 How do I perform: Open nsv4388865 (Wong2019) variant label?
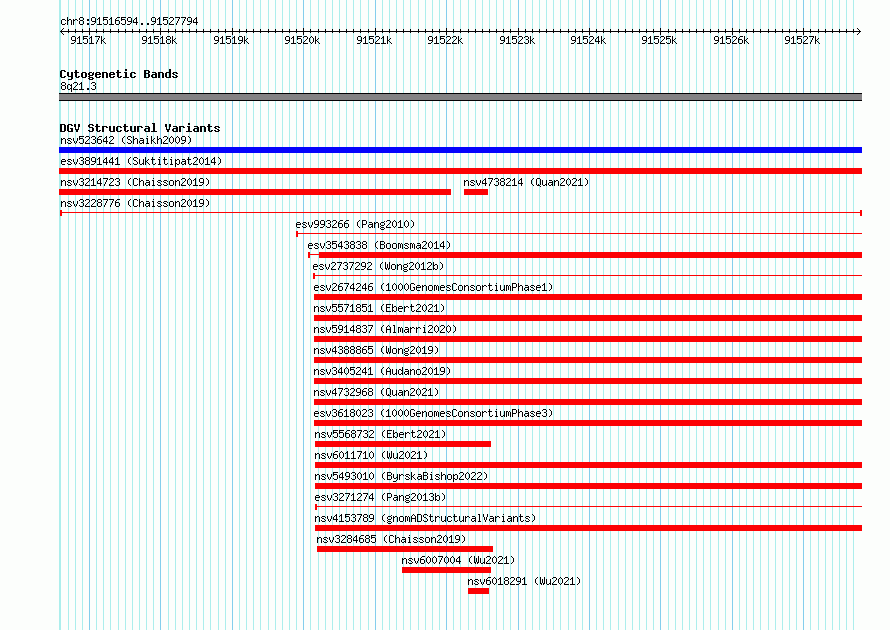[376, 350]
